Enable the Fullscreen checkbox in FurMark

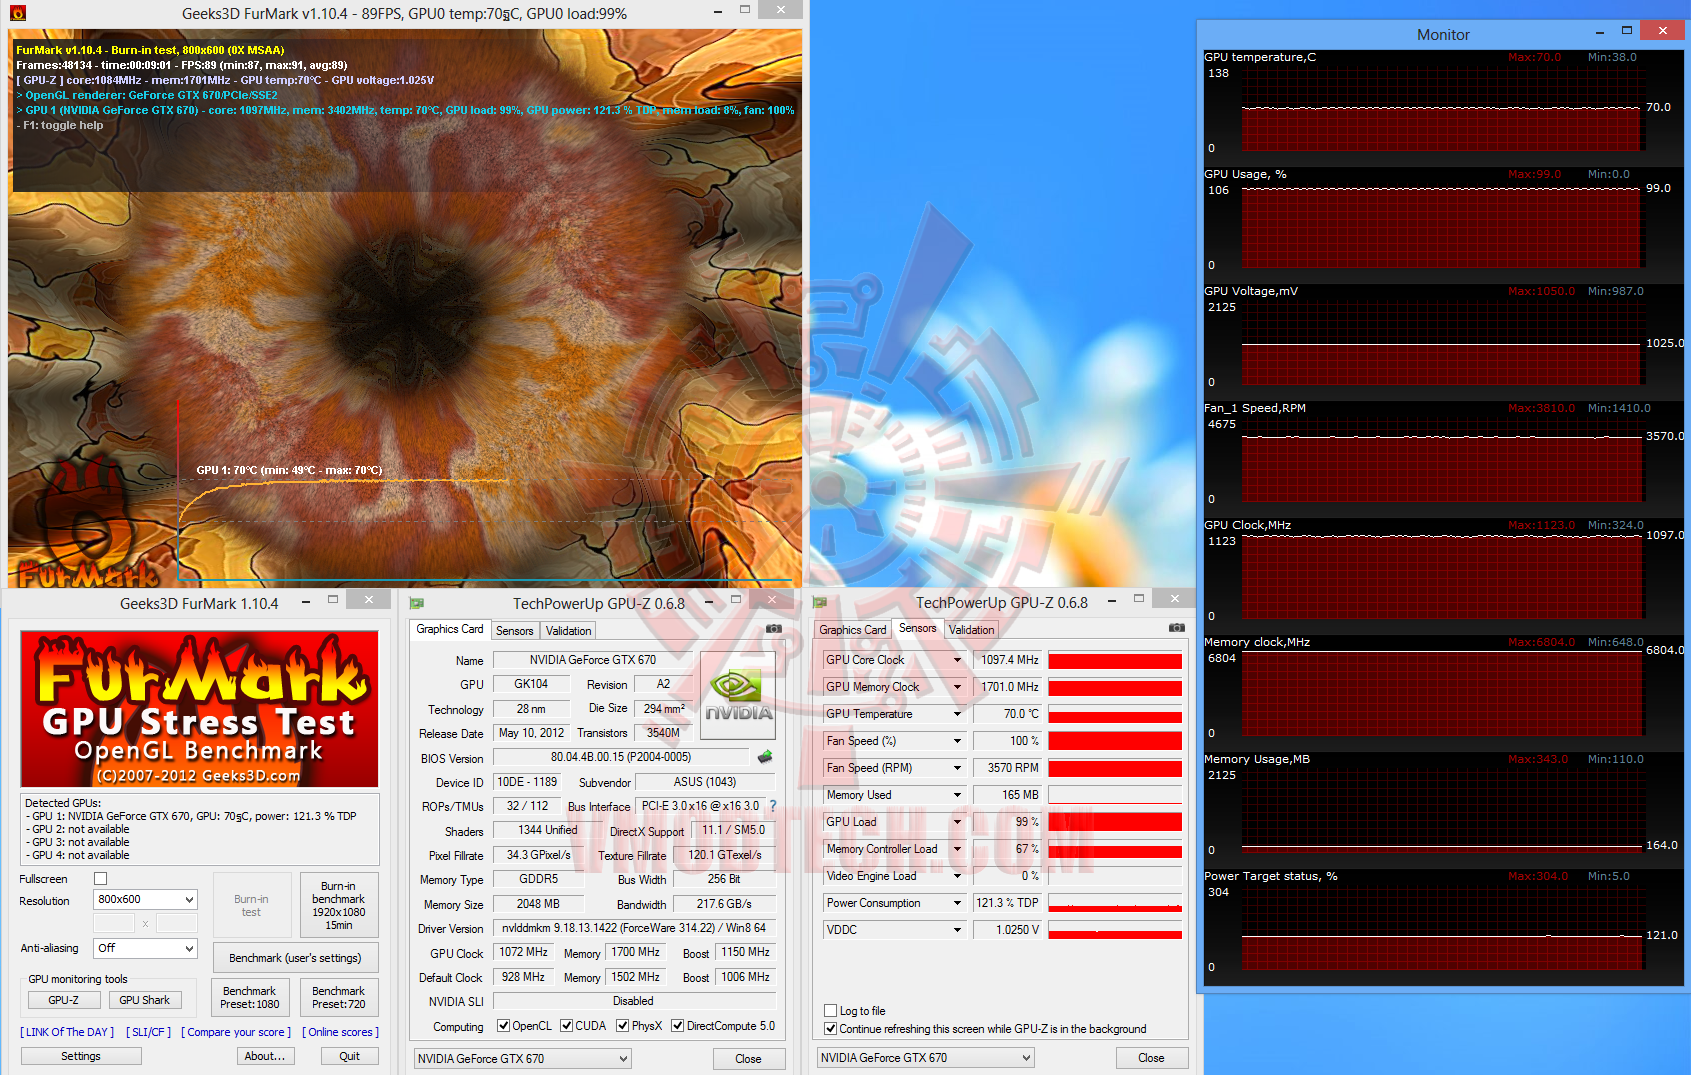click(x=100, y=879)
